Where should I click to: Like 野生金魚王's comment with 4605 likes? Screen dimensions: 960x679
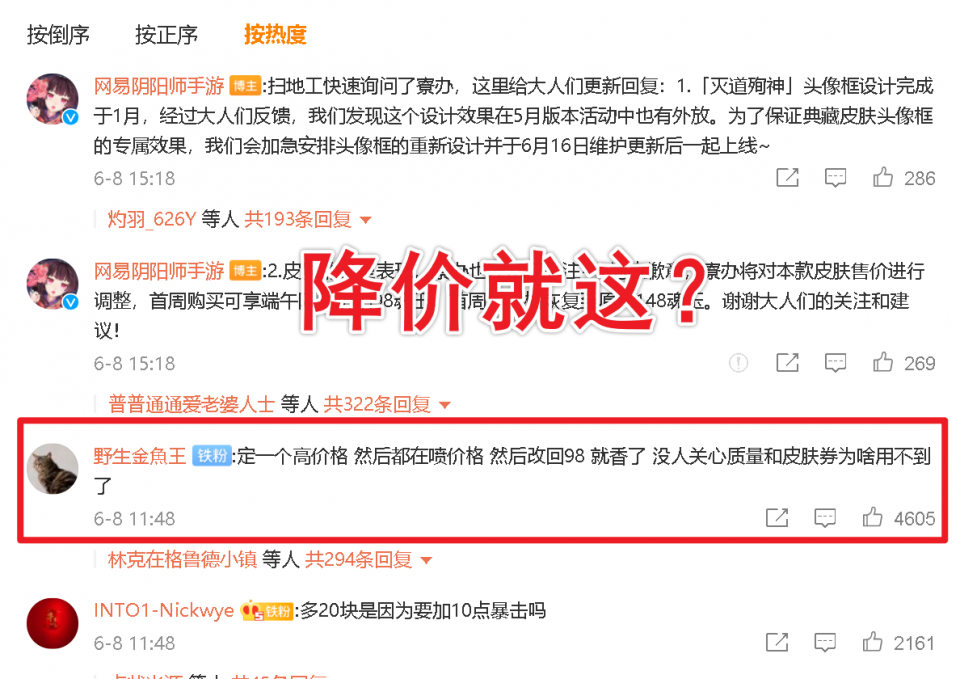click(x=872, y=517)
